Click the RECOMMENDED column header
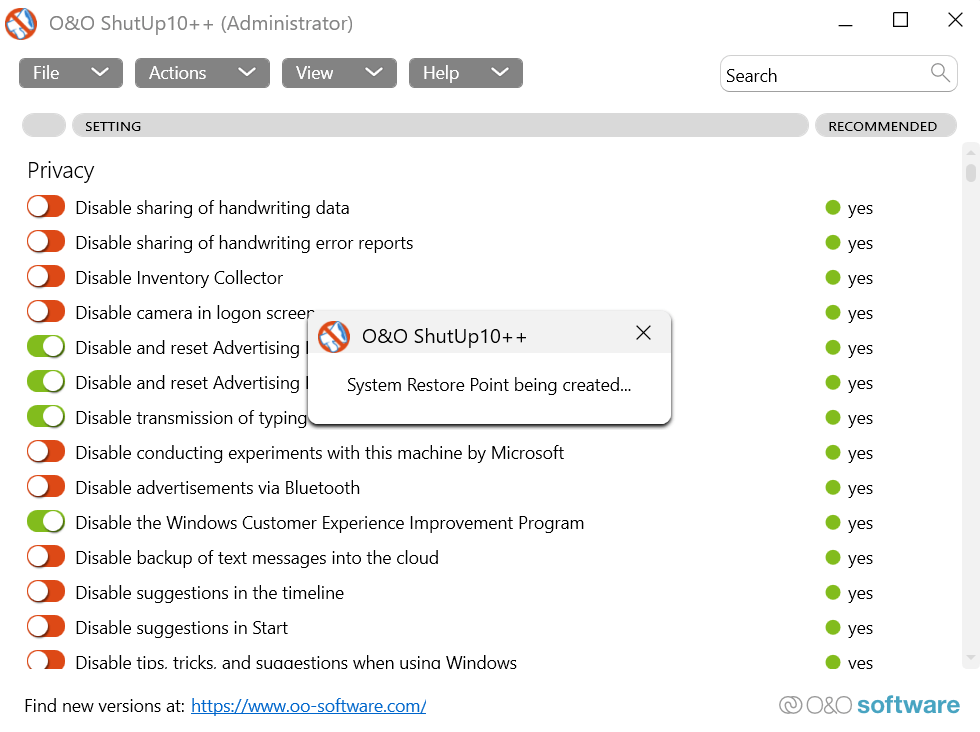980x732 pixels. coord(884,126)
